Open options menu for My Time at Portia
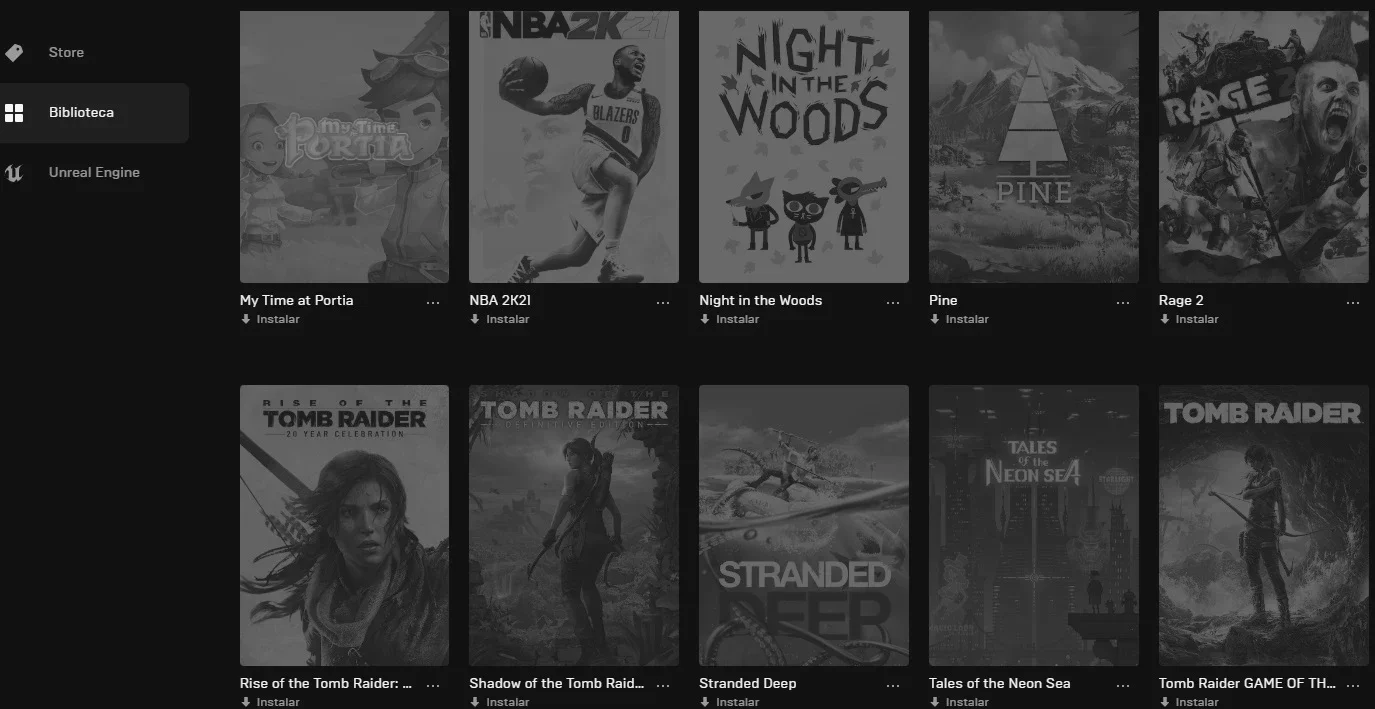The height and width of the screenshot is (709, 1375). click(433, 302)
